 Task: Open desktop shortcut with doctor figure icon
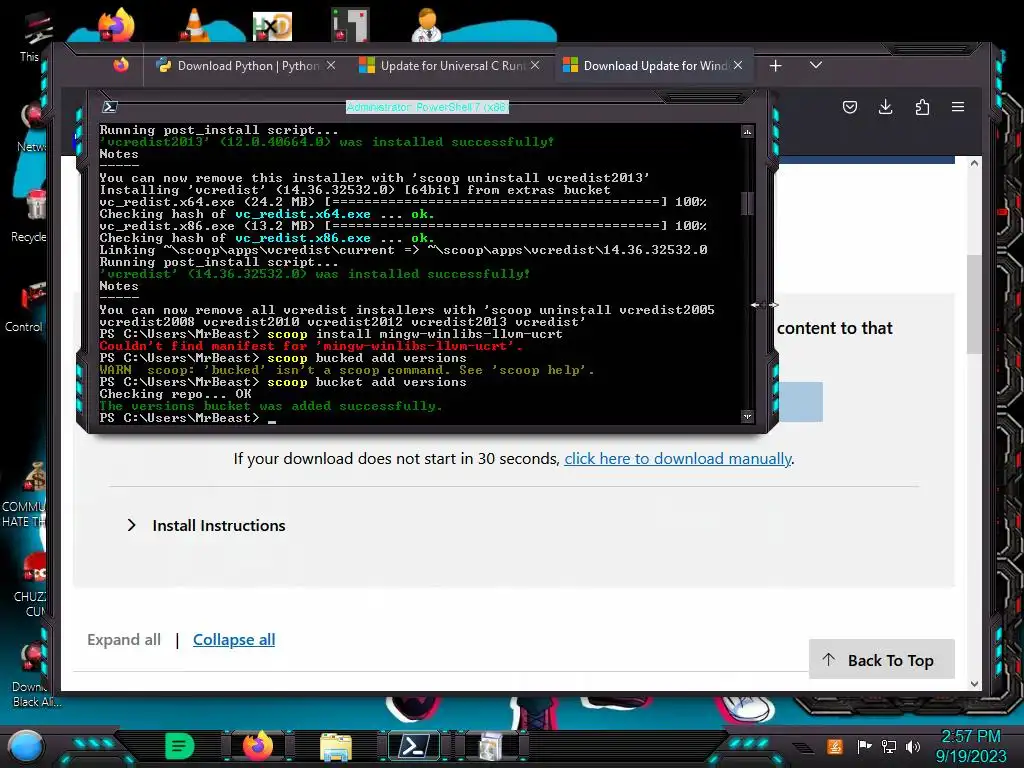426,26
